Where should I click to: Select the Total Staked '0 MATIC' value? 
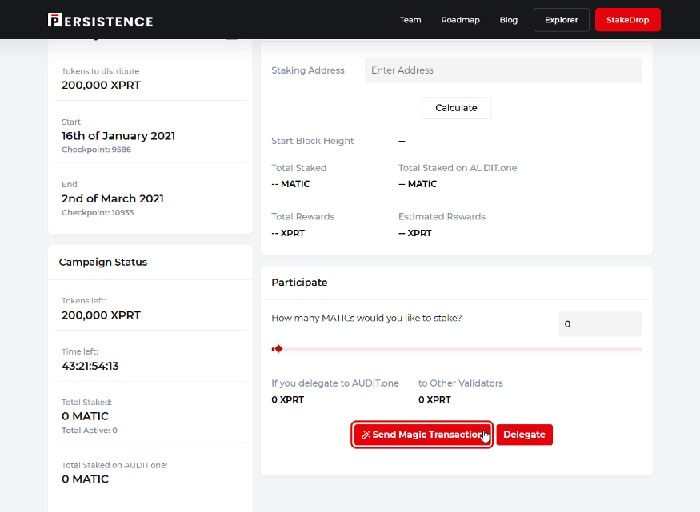coord(85,416)
